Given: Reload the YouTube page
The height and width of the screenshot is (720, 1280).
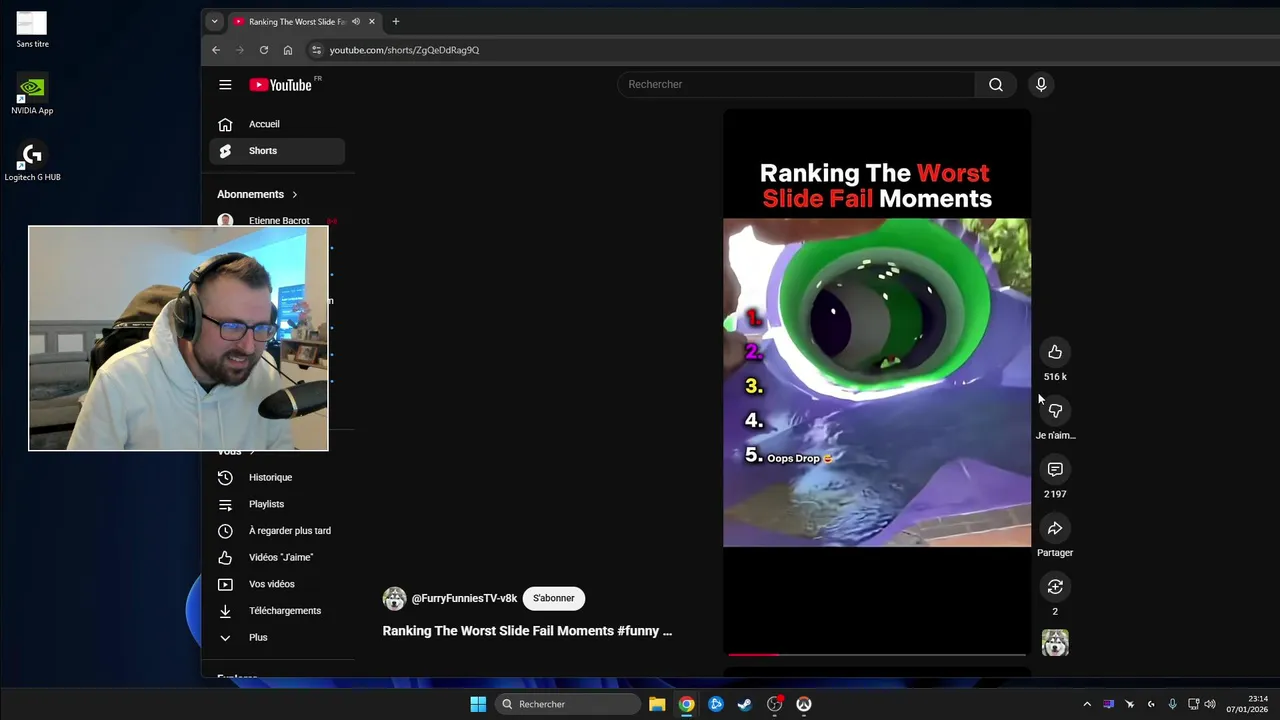Looking at the screenshot, I should 264,50.
